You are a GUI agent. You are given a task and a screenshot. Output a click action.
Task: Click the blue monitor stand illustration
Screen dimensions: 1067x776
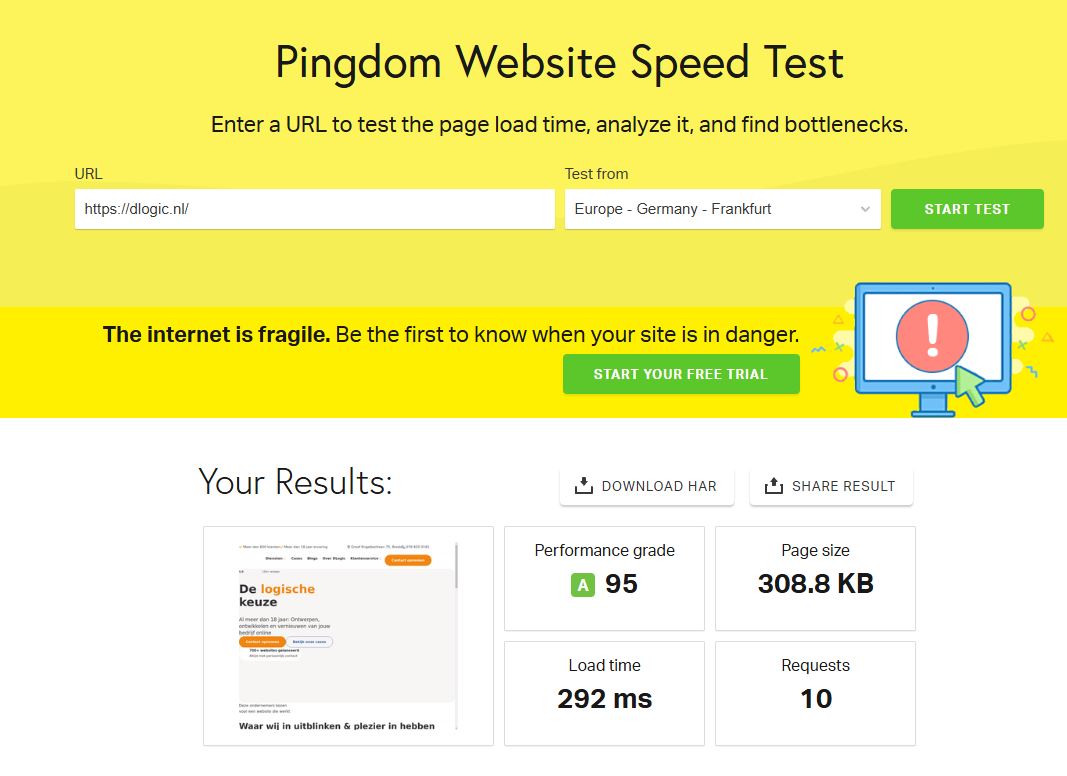pyautogui.click(x=932, y=404)
